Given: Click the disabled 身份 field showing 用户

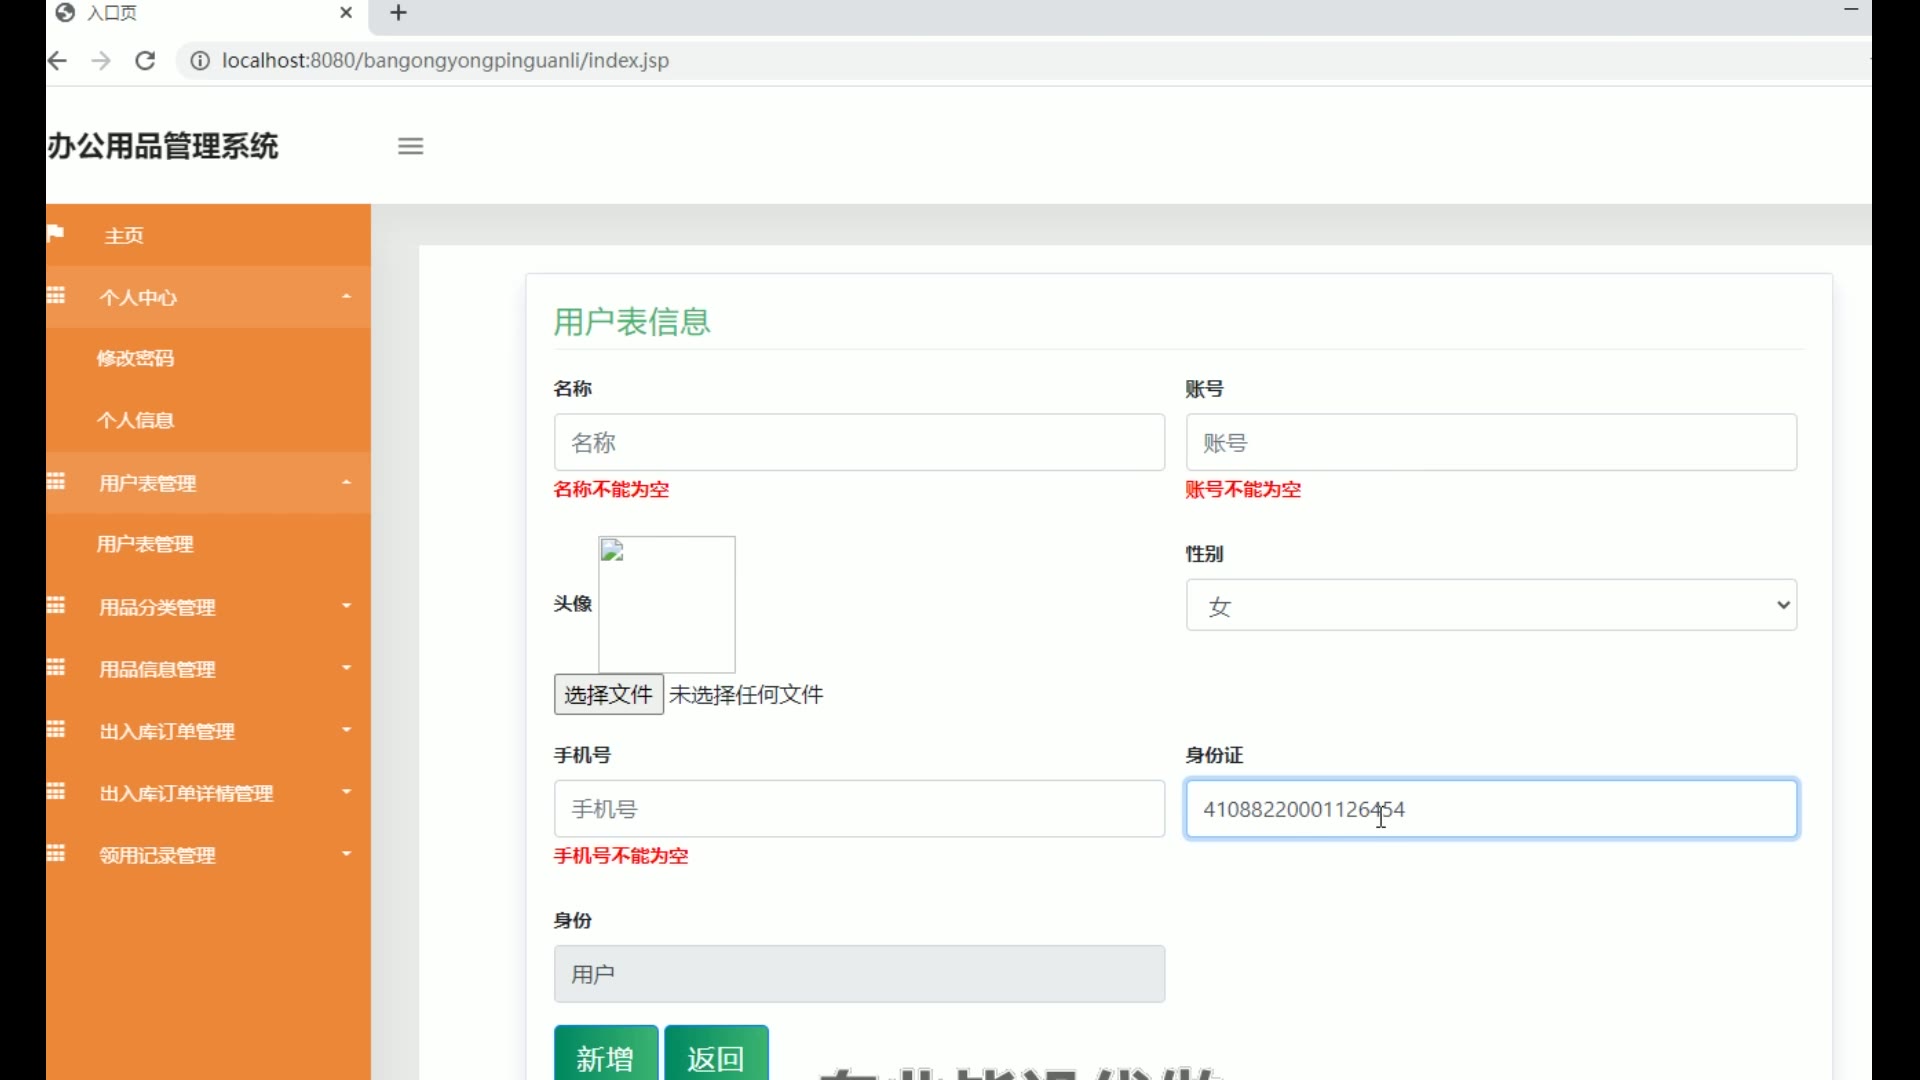Looking at the screenshot, I should pyautogui.click(x=859, y=974).
